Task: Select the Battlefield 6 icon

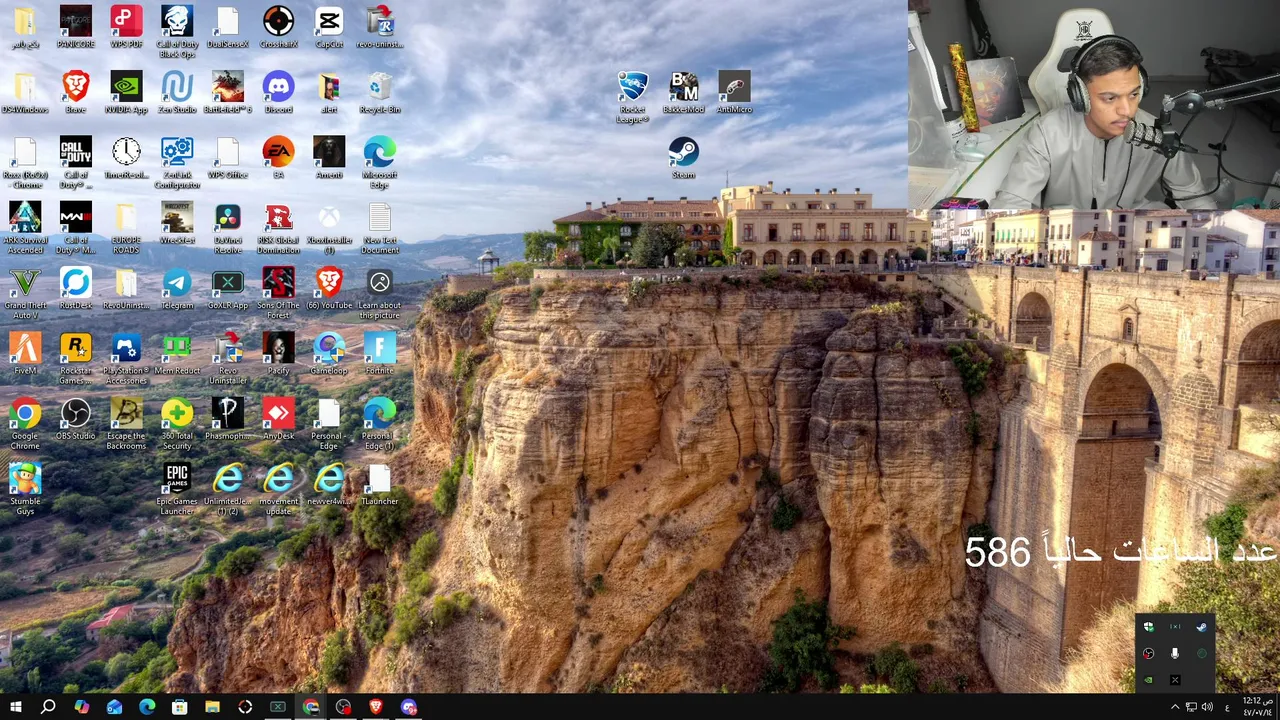Action: (x=228, y=92)
